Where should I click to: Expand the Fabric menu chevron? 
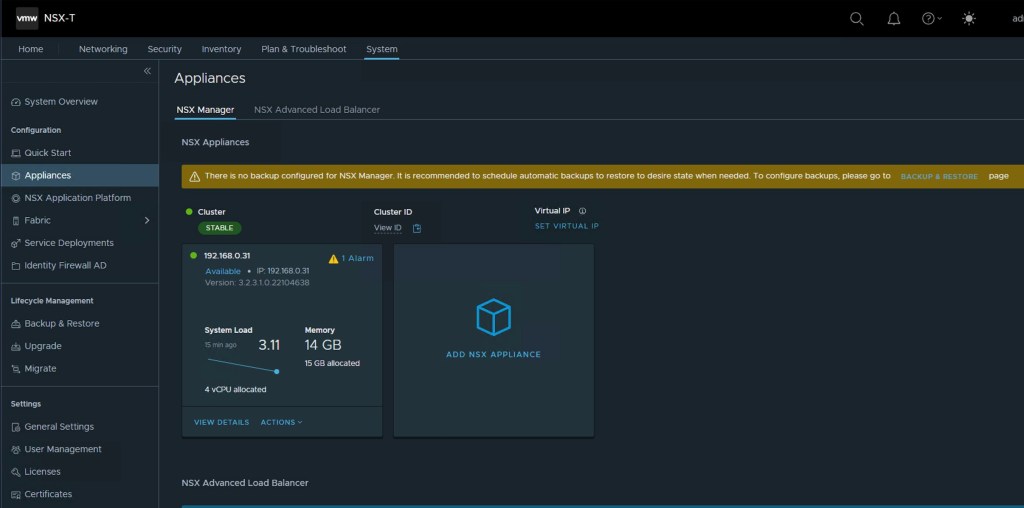pyautogui.click(x=147, y=220)
